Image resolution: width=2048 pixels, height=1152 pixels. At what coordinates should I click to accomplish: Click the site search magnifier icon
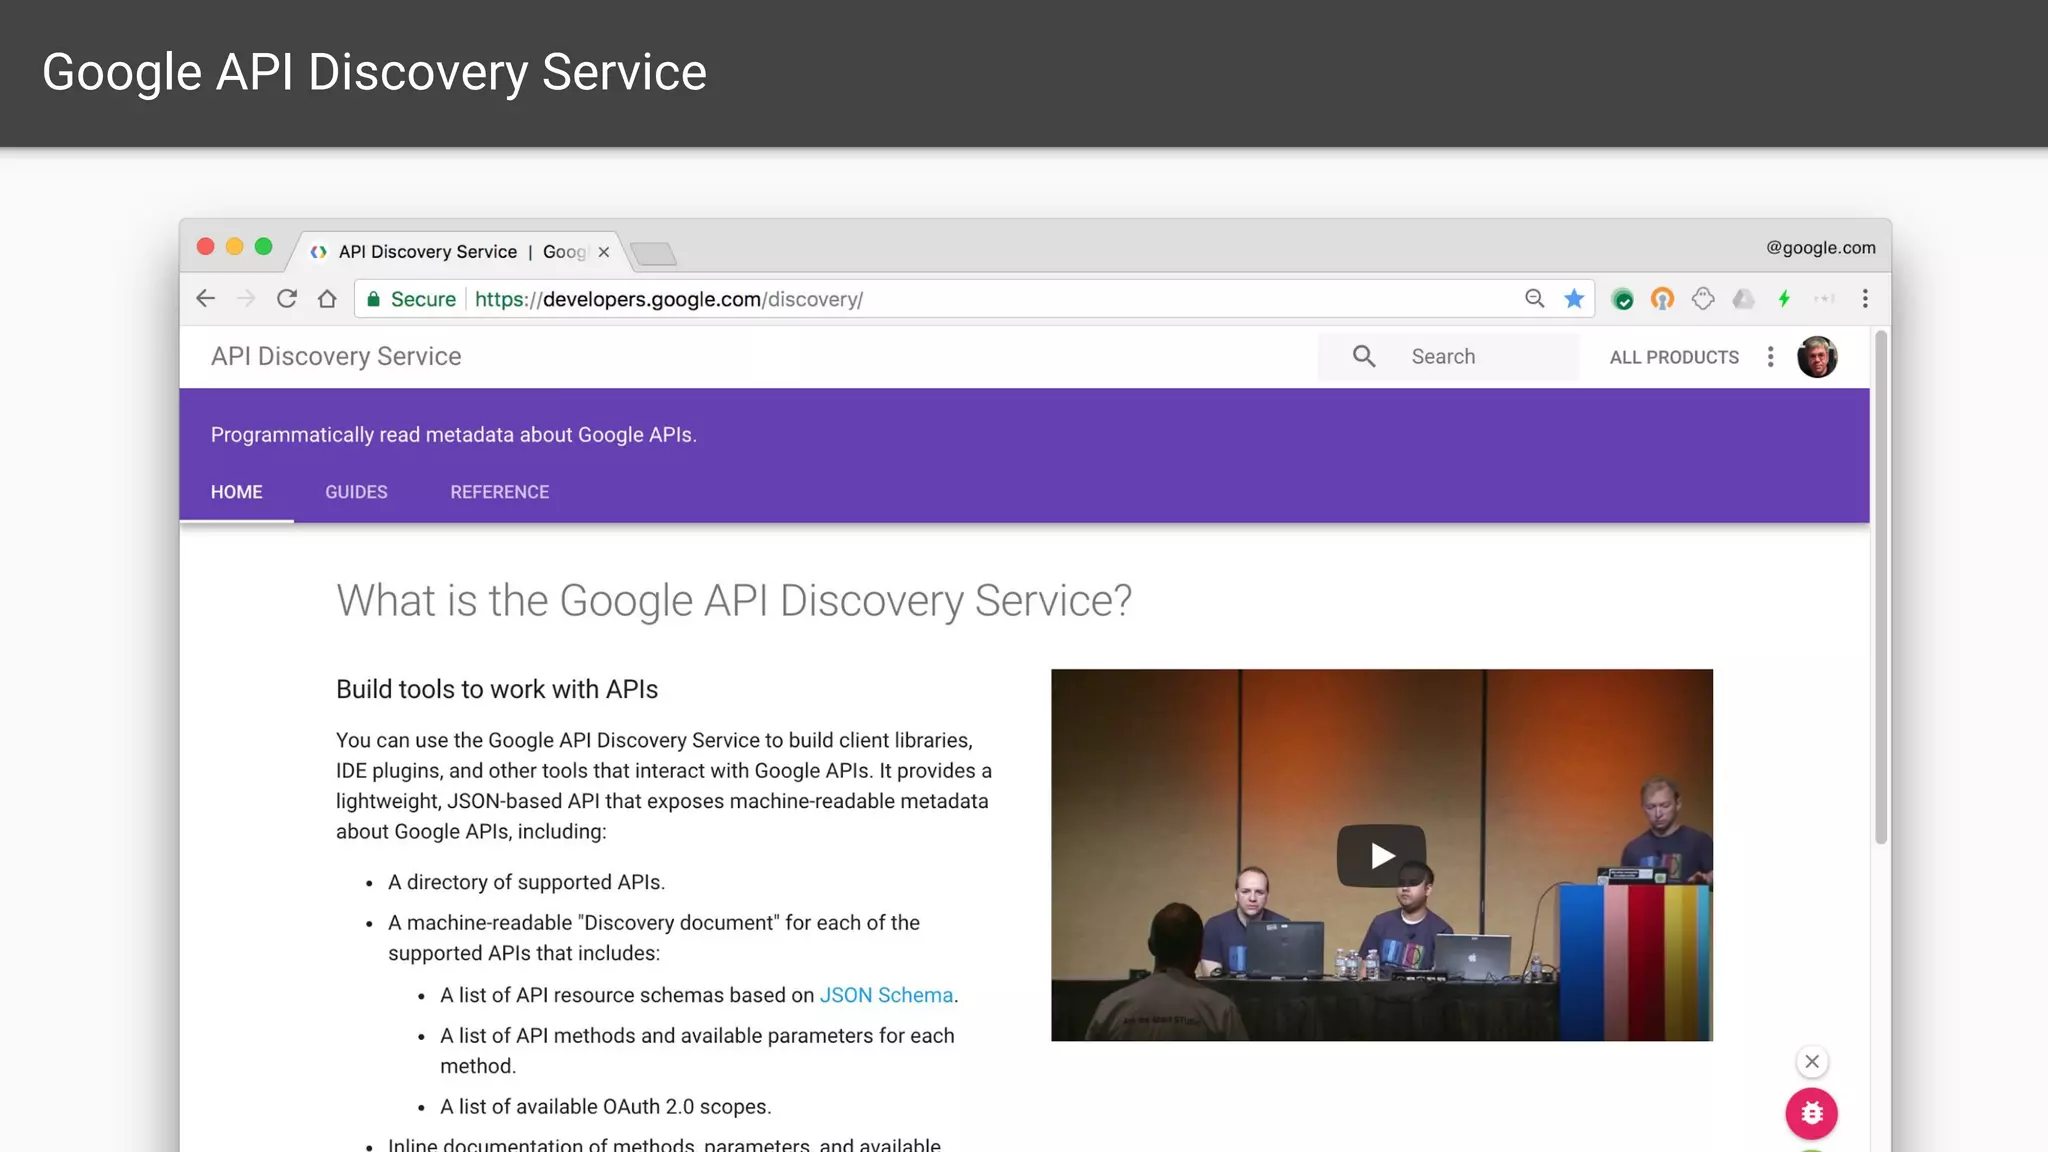click(x=1364, y=356)
